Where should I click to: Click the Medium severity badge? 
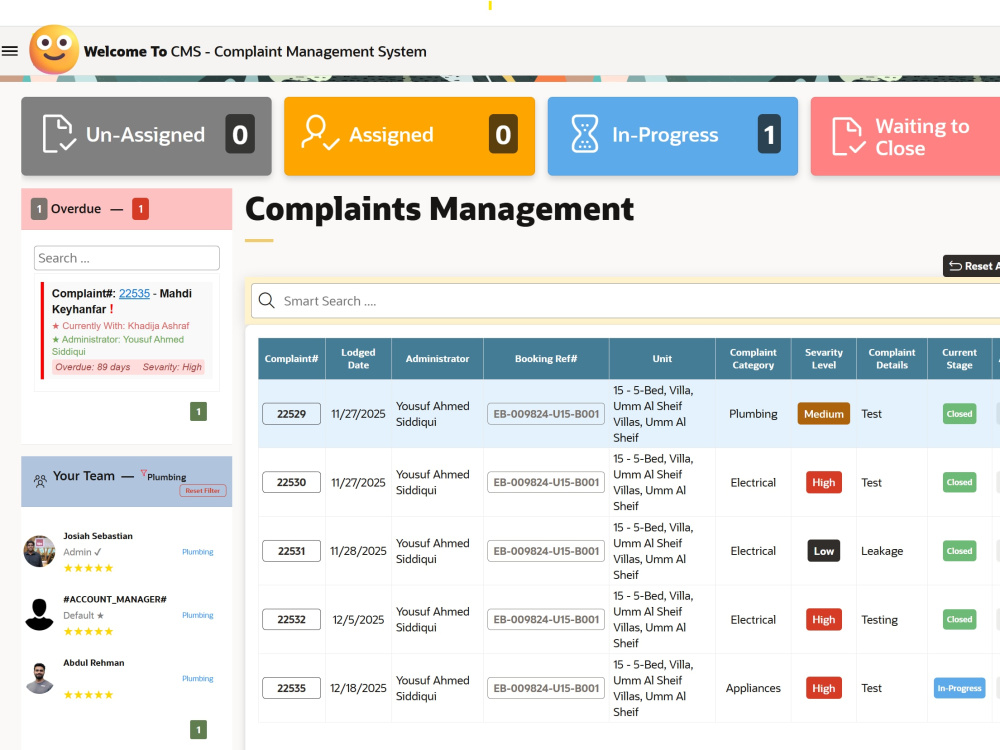823,414
